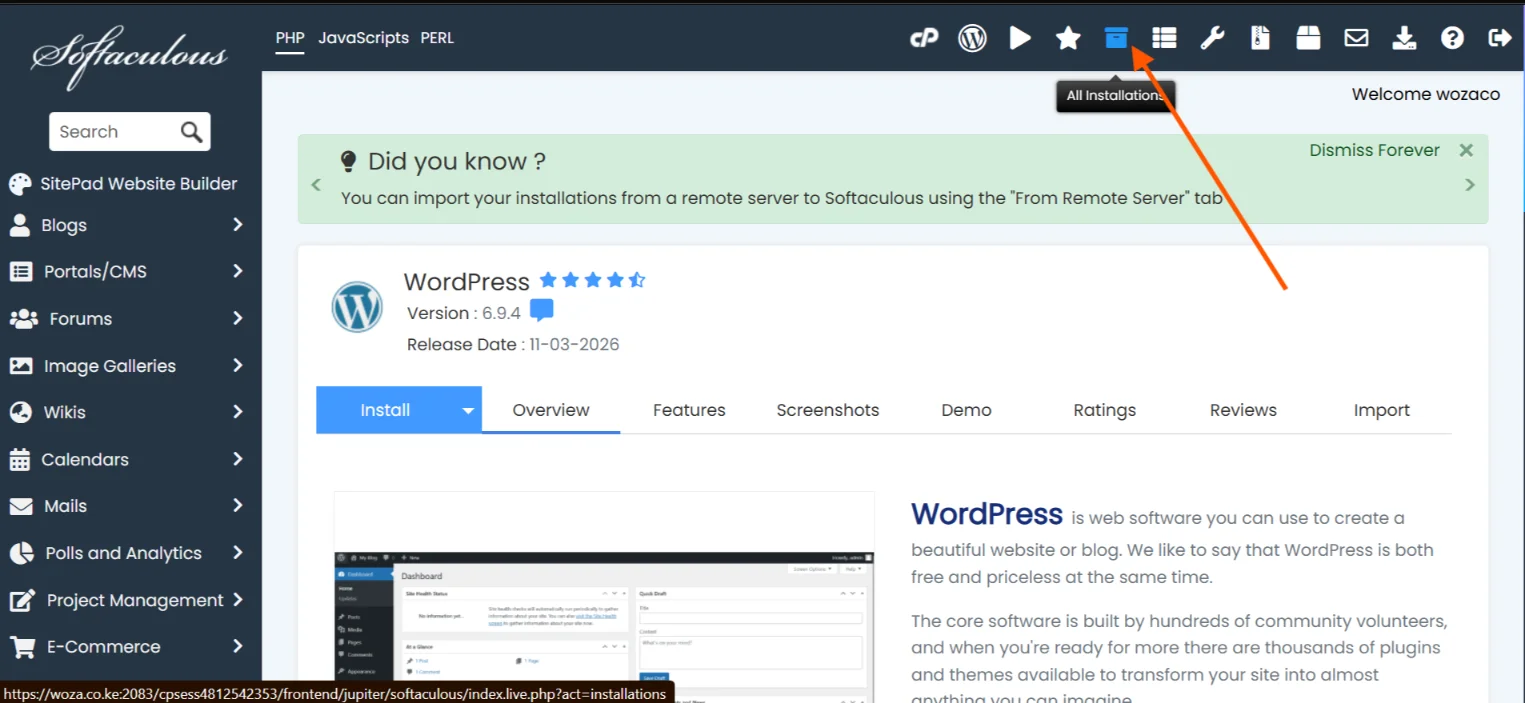1525x703 pixels.
Task: Dismiss the tip banner forever
Action: pos(1373,150)
